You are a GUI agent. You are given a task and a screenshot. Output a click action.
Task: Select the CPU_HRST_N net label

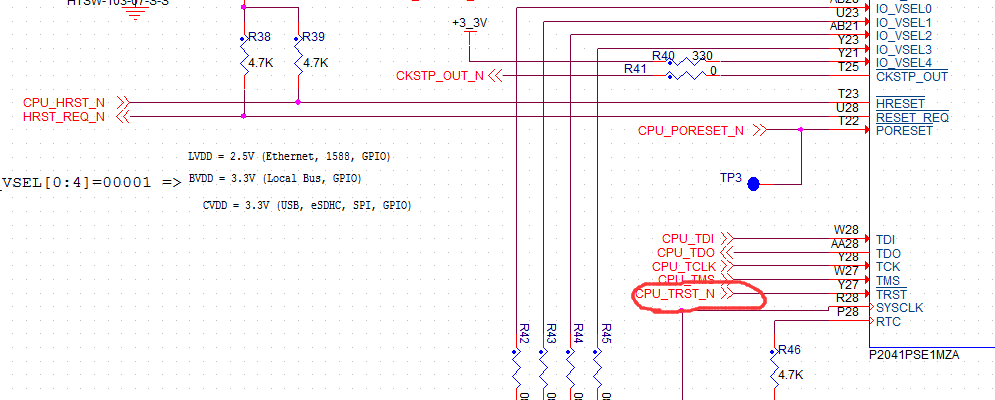click(x=64, y=103)
